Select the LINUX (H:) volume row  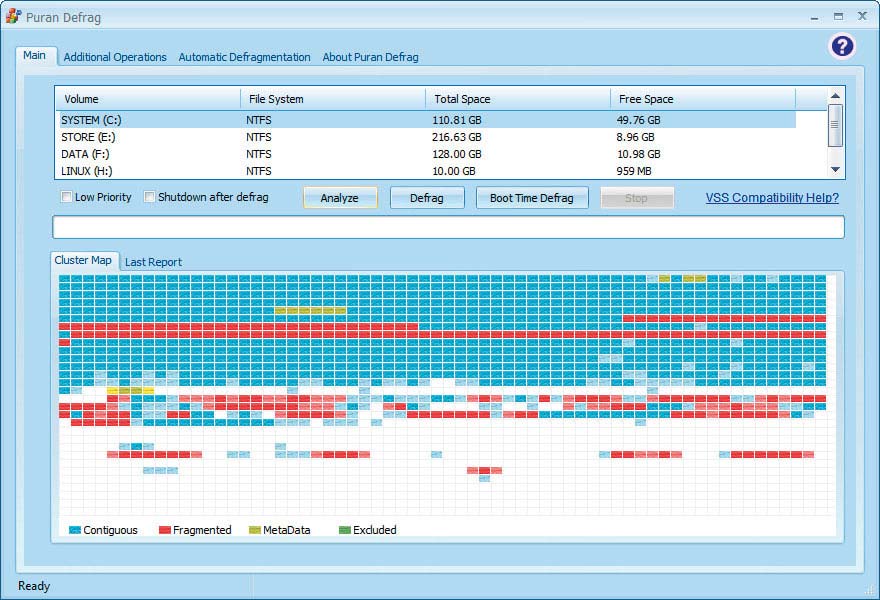(428, 171)
